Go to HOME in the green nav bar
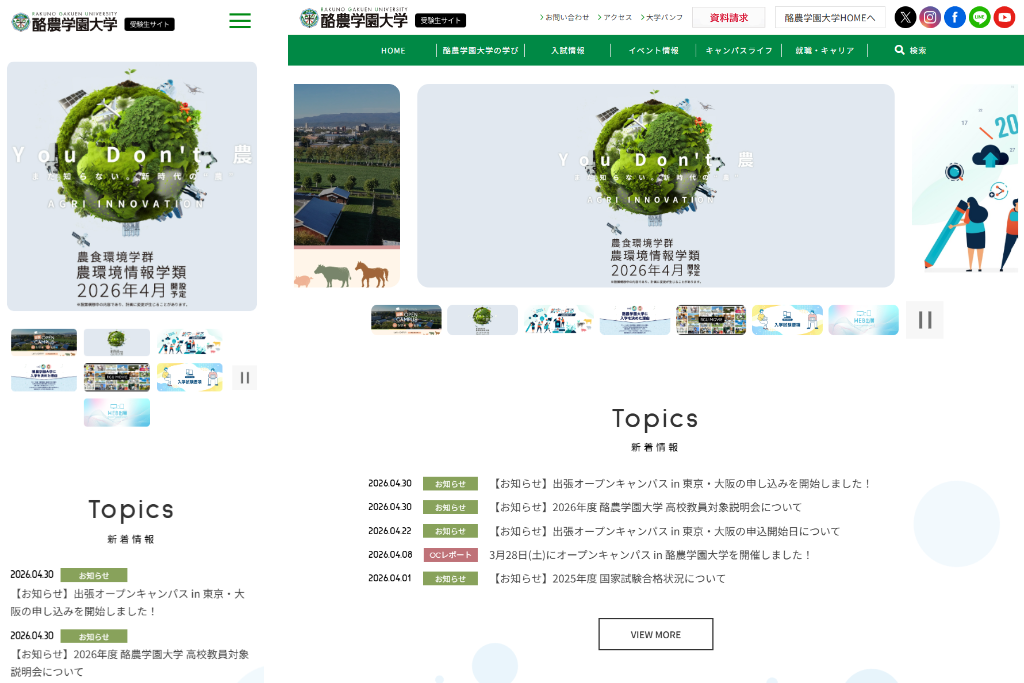The image size is (1024, 683). pyautogui.click(x=393, y=50)
